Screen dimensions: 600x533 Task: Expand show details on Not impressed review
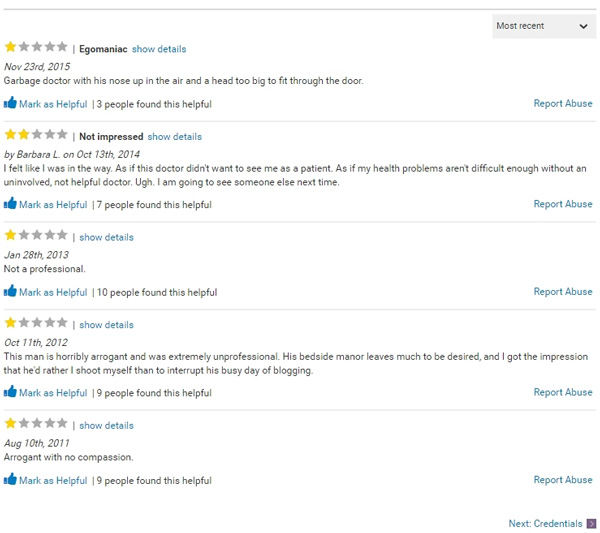tap(174, 137)
